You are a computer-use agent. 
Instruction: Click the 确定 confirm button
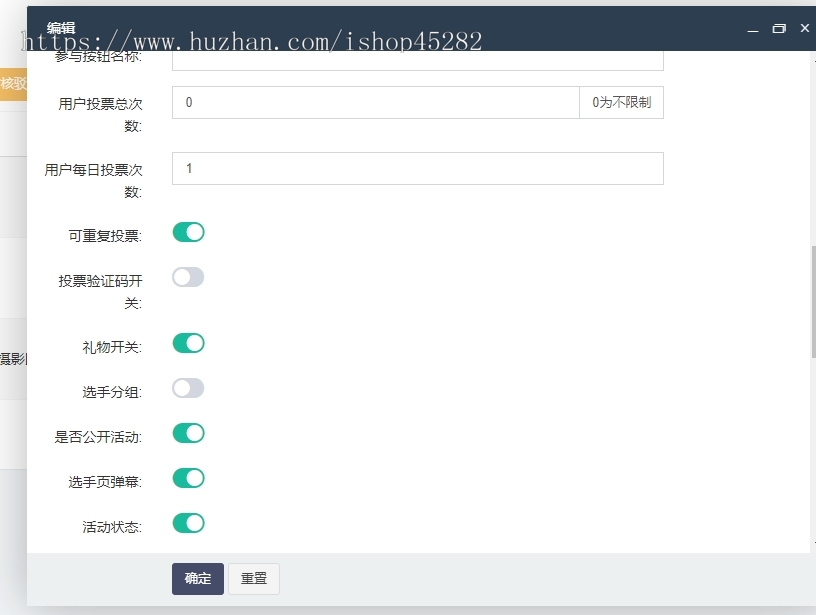point(198,579)
